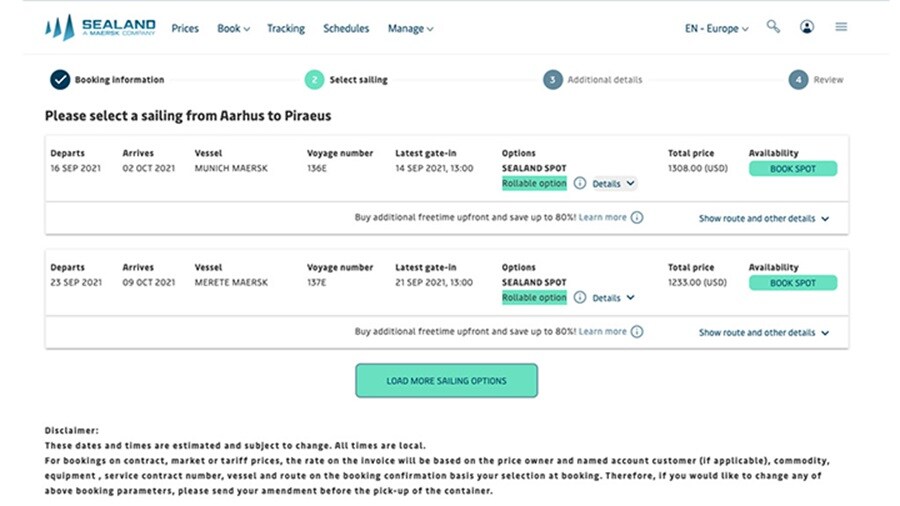Book spot on the 1308.00 USD sailing

(792, 169)
